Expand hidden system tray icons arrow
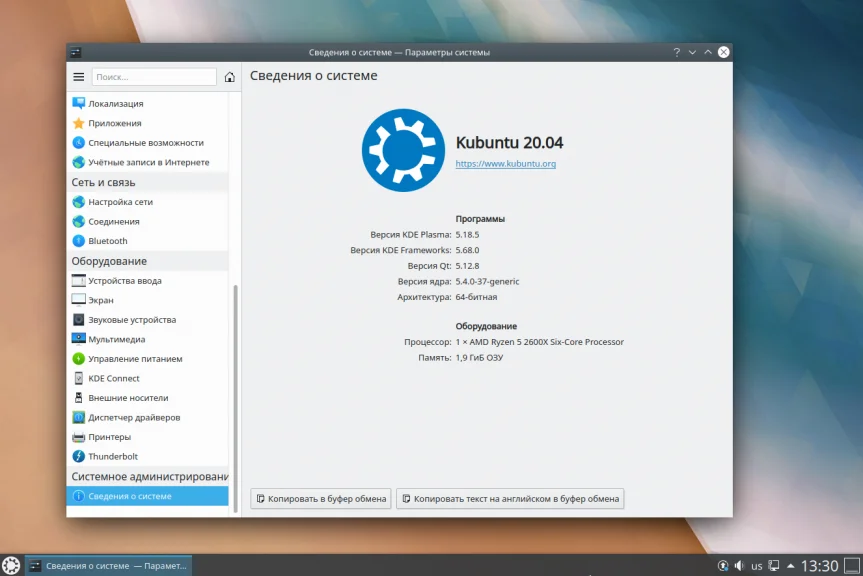Viewport: 863px width, 576px height. [790, 566]
